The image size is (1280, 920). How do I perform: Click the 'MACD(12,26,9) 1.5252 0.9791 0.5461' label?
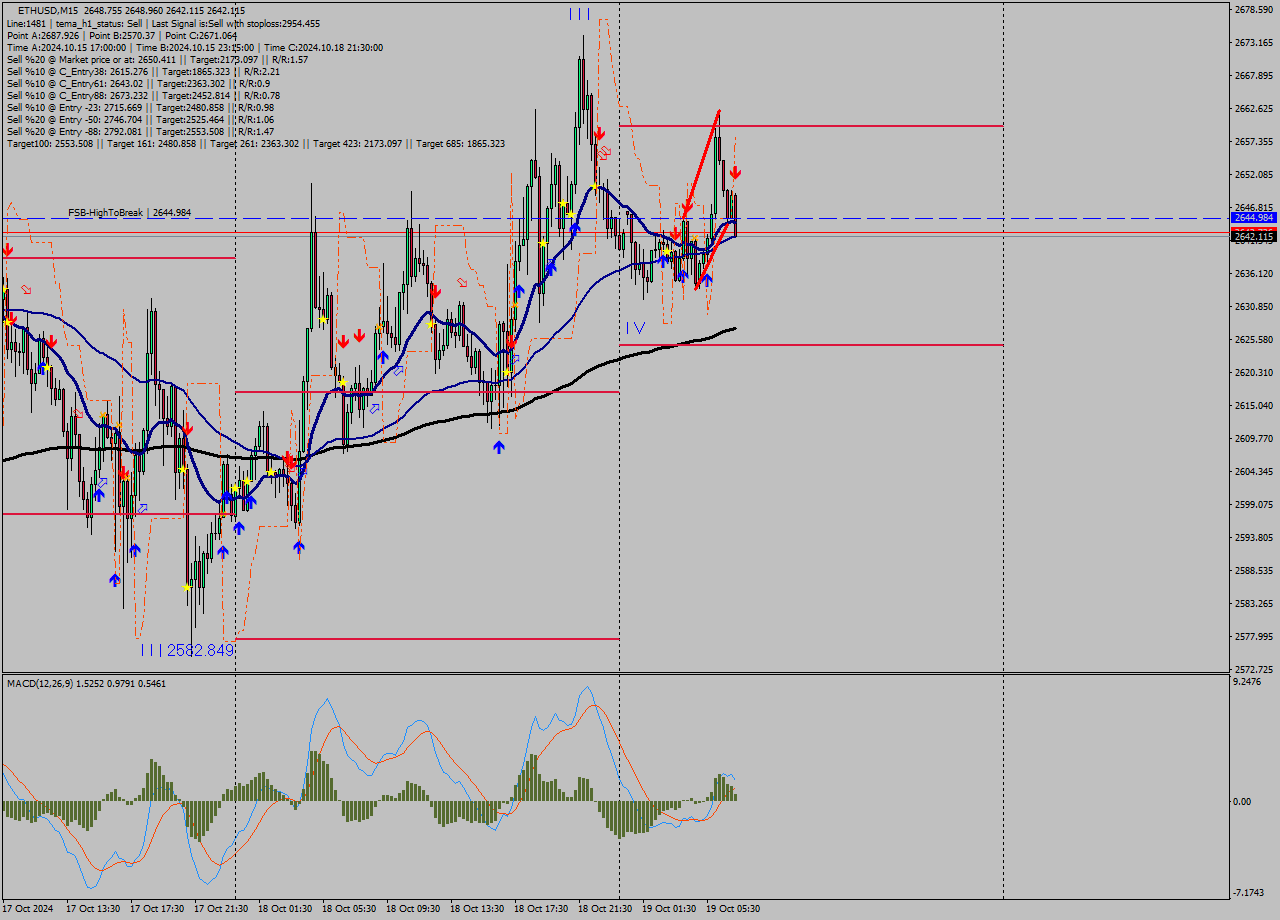(87, 683)
